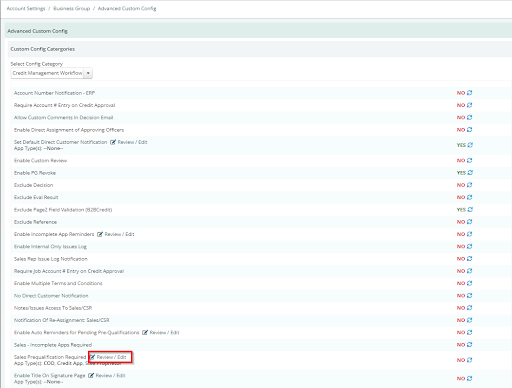The width and height of the screenshot is (512, 388).
Task: Open Select Config Category dropdown
Action: pos(51,73)
